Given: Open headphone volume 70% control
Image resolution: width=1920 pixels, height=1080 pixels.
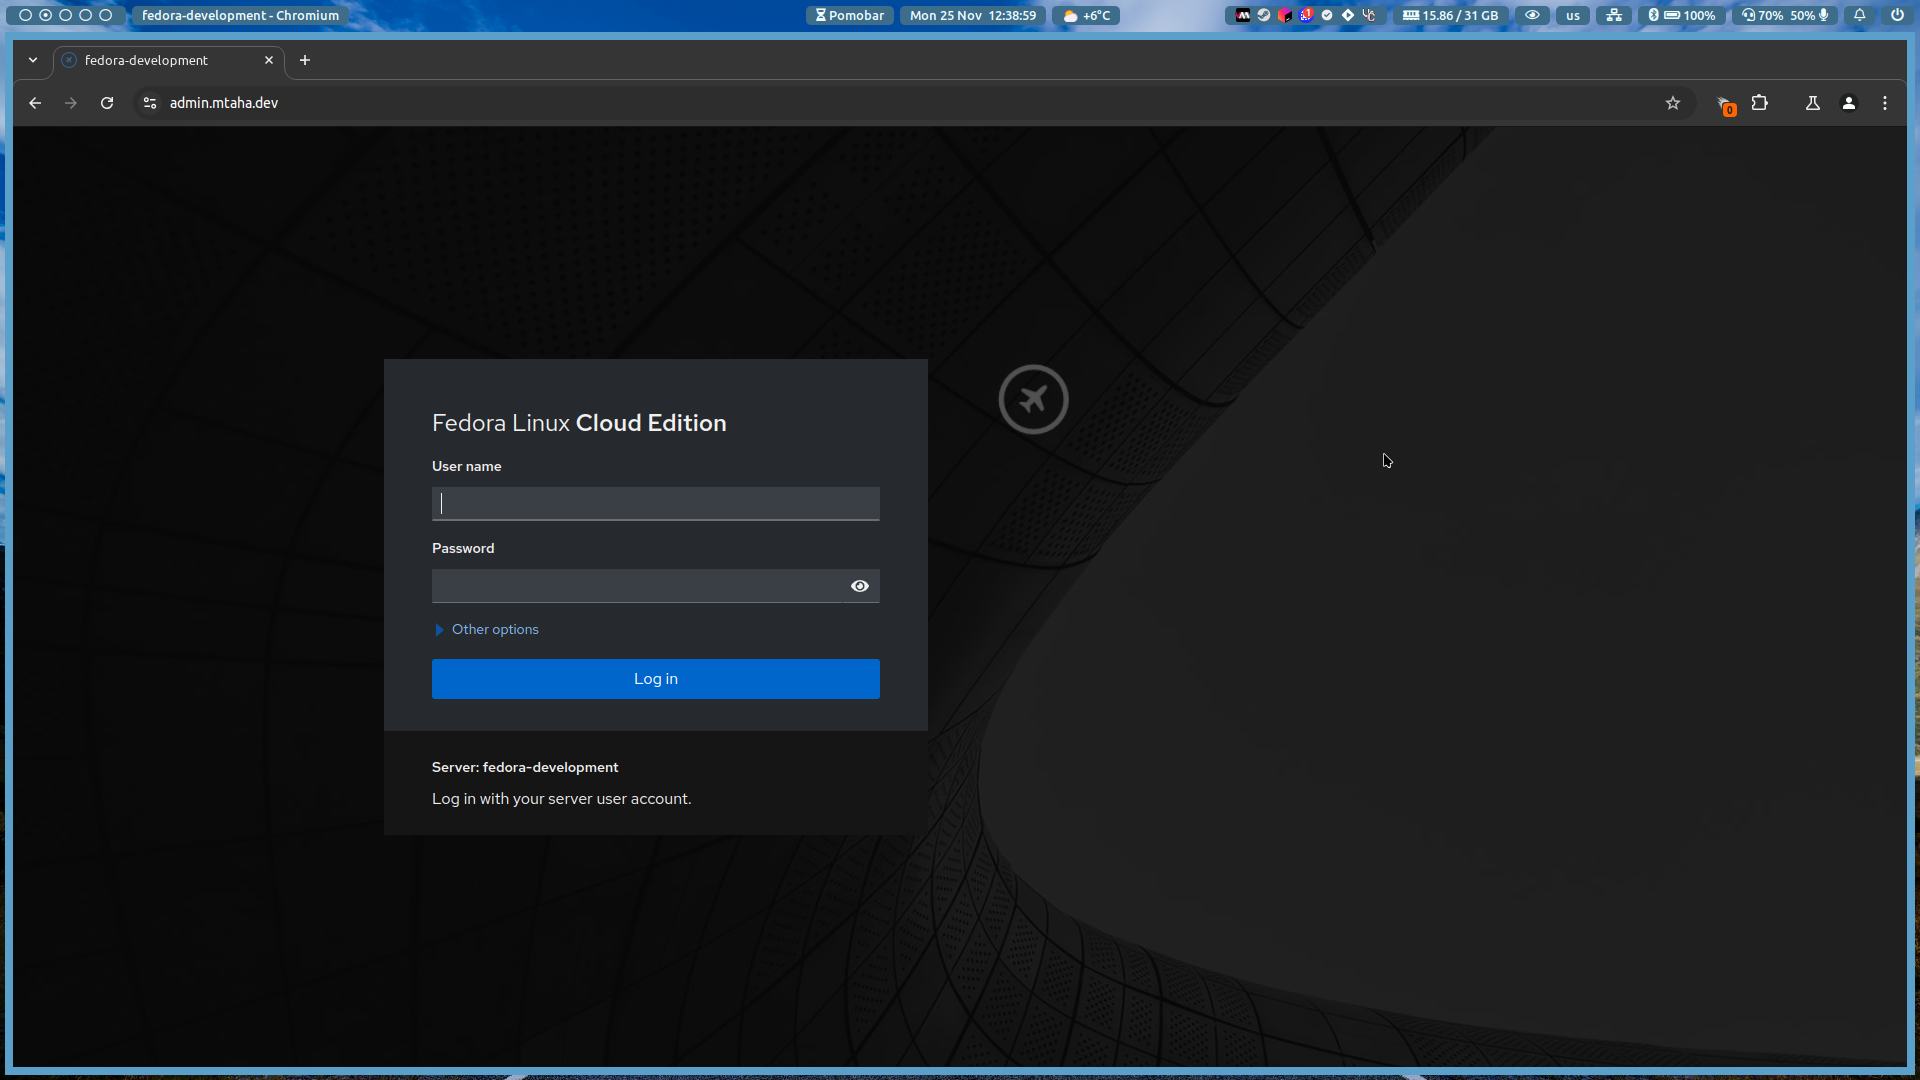Looking at the screenshot, I should tap(1762, 15).
